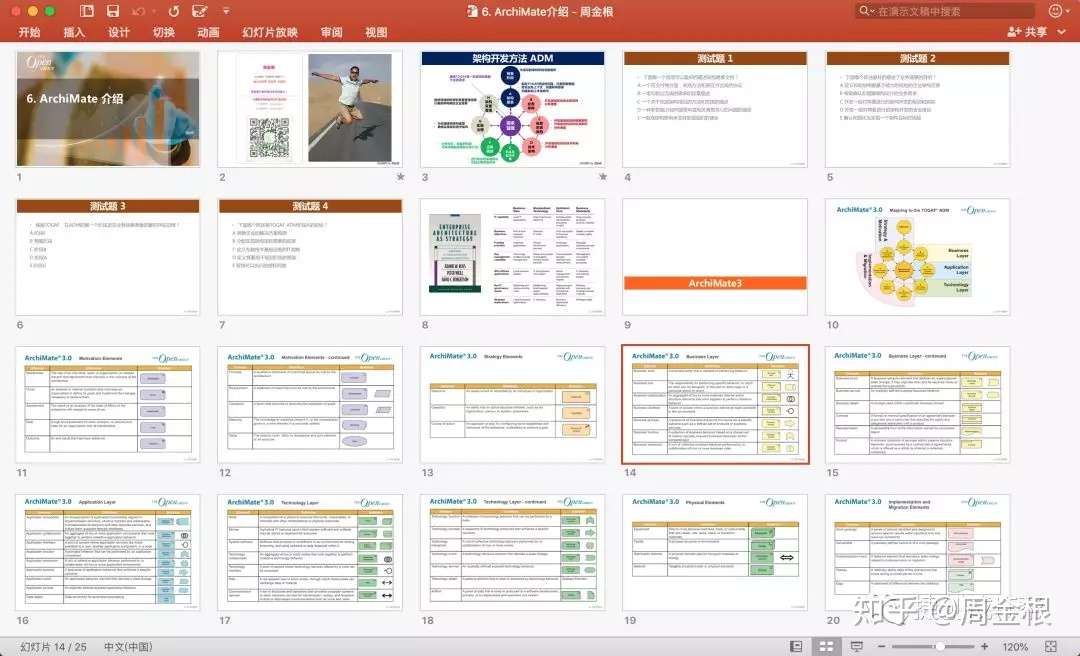Click the search magnifier icon
1080x656 pixels.
point(865,11)
